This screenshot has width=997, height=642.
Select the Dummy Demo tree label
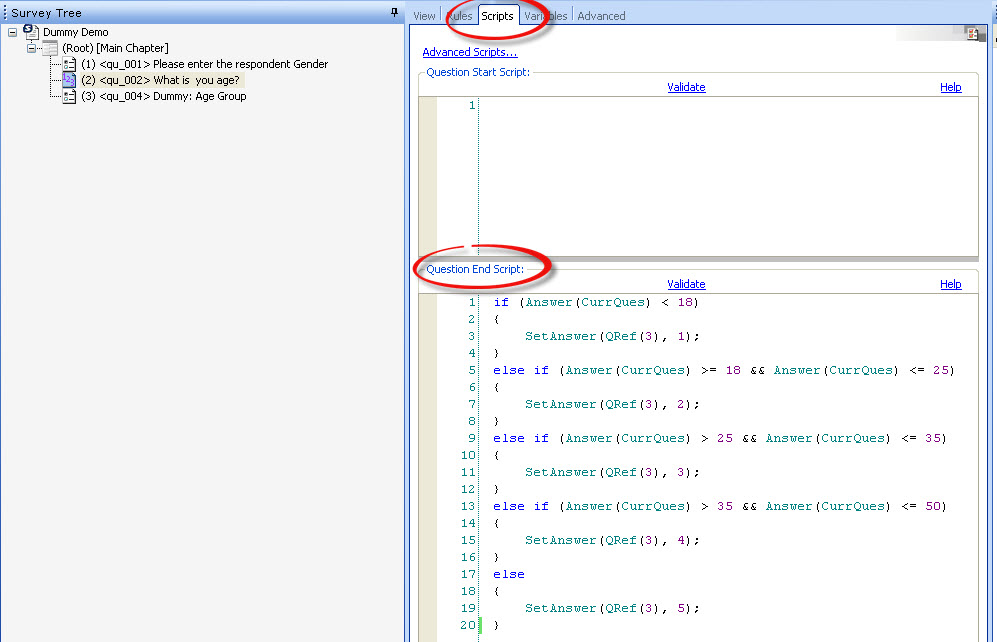(x=76, y=32)
